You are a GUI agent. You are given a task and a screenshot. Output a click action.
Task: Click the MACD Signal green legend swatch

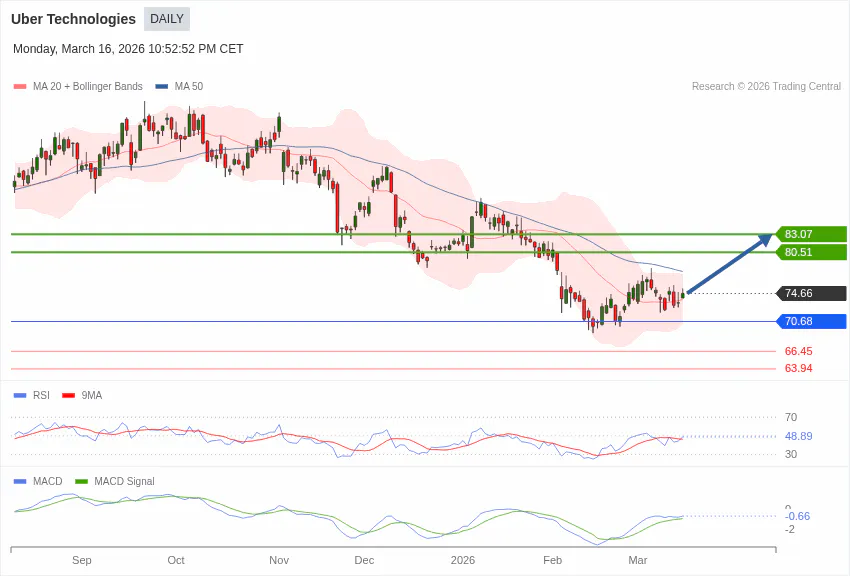point(81,481)
